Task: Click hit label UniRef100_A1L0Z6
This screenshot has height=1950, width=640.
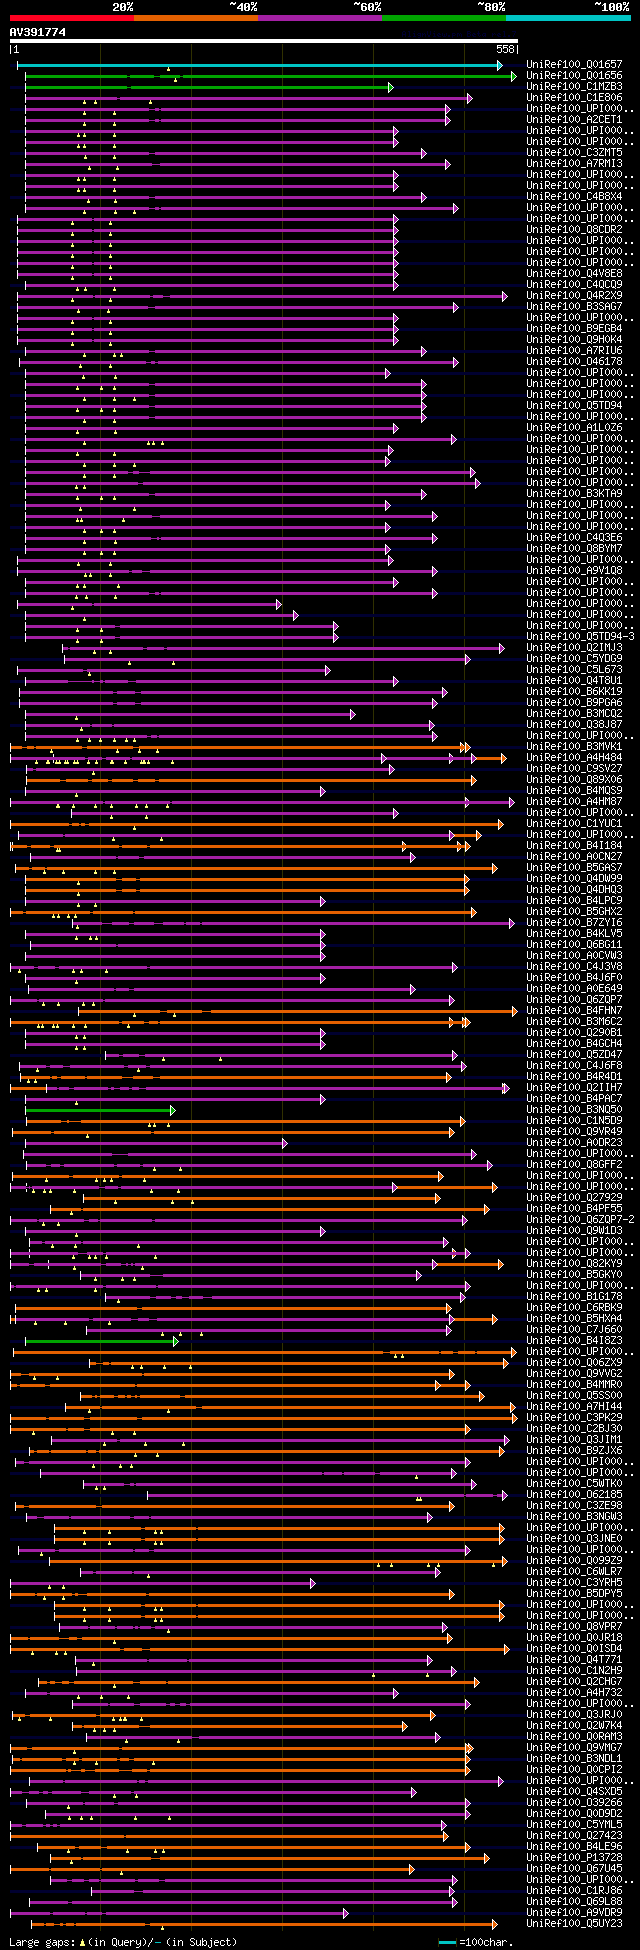Action: click(574, 428)
